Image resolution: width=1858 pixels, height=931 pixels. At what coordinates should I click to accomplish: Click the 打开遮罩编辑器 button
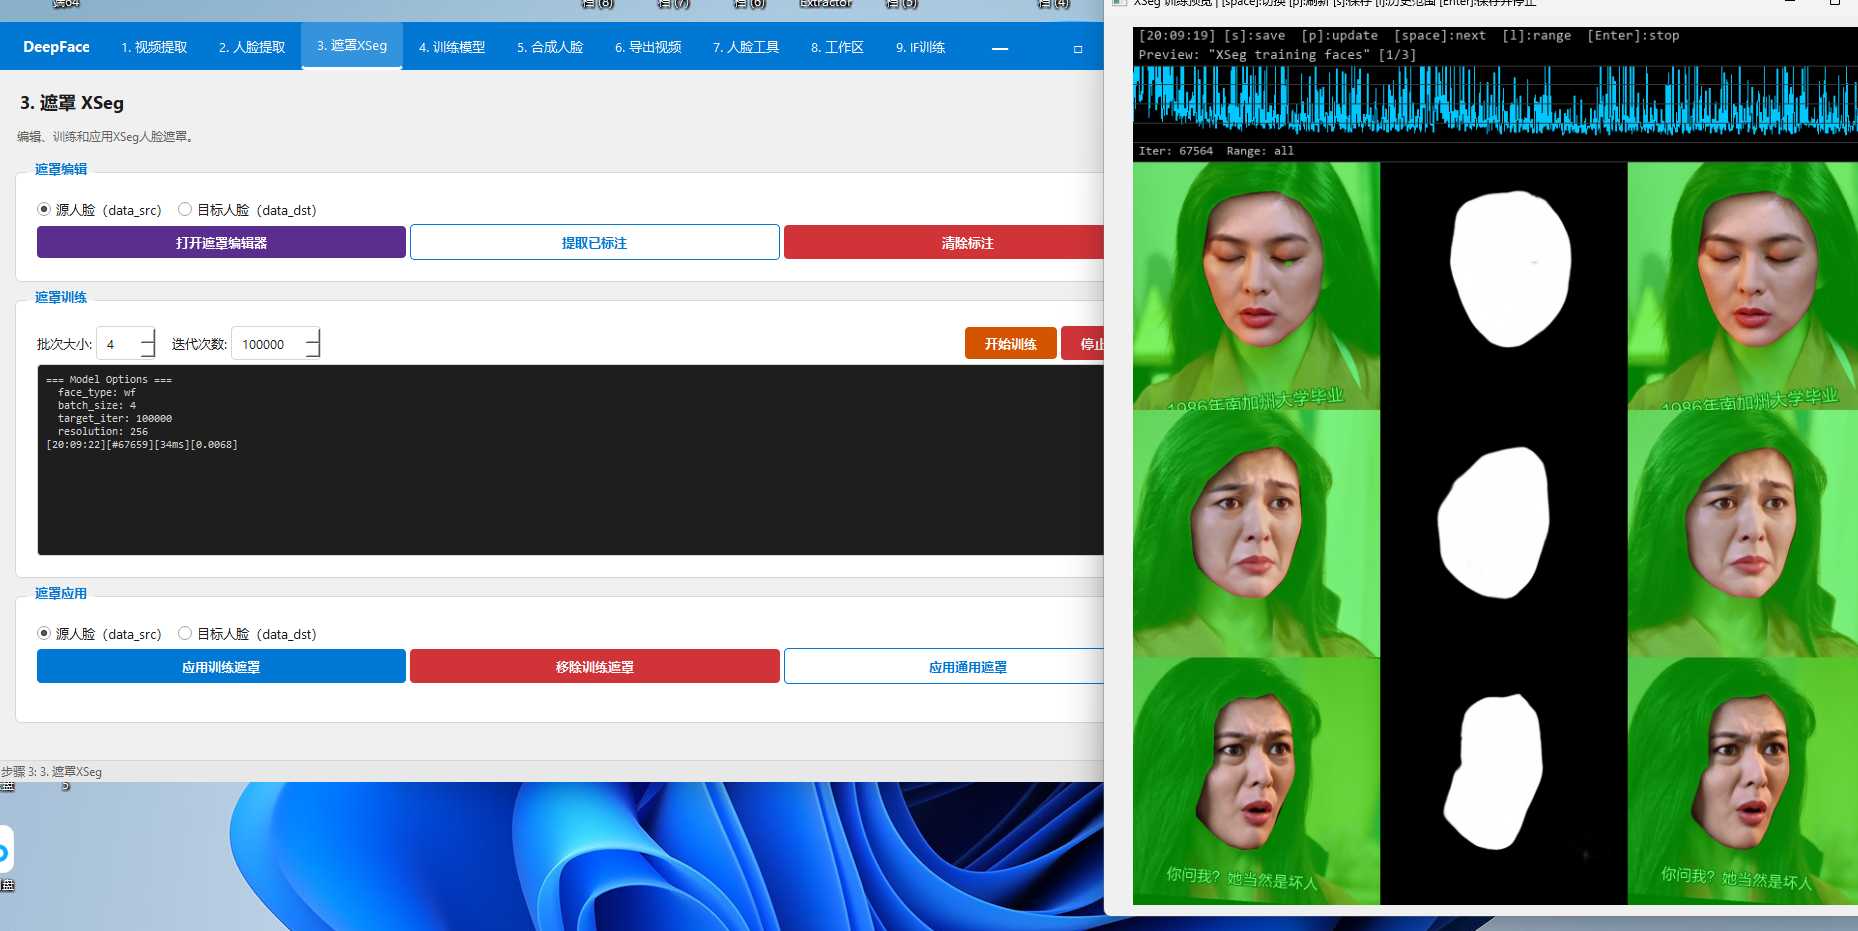(x=221, y=243)
